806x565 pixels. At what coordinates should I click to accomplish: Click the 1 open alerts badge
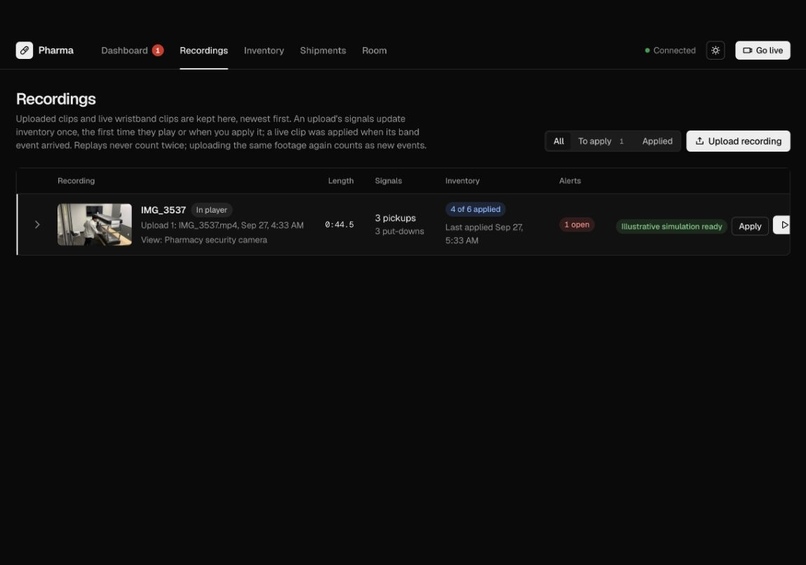(577, 225)
